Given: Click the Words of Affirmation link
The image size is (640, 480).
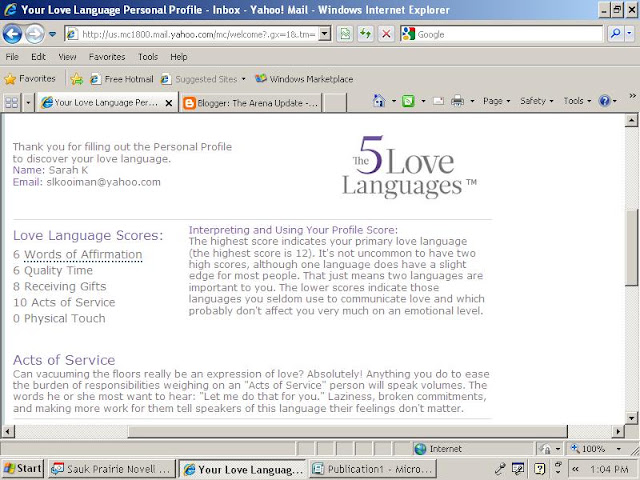Looking at the screenshot, I should coord(83,254).
